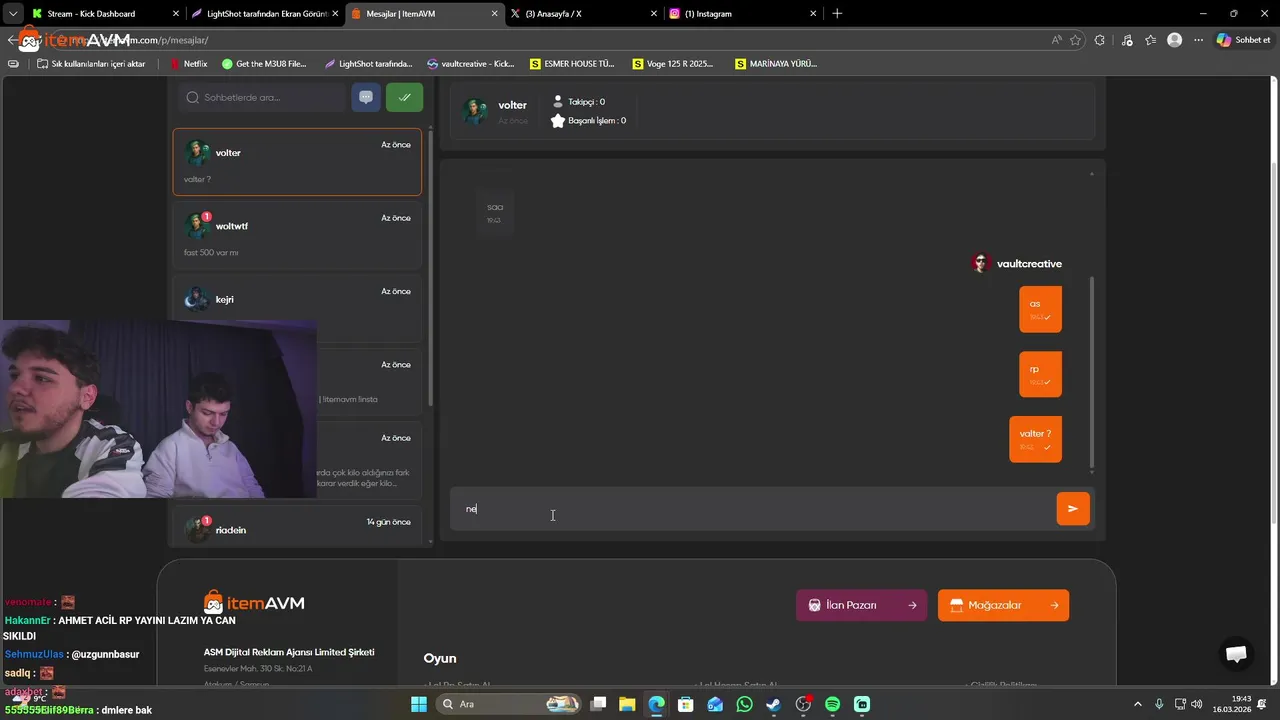Click the chat messages scrollbar
The height and width of the screenshot is (720, 1280).
1092,372
